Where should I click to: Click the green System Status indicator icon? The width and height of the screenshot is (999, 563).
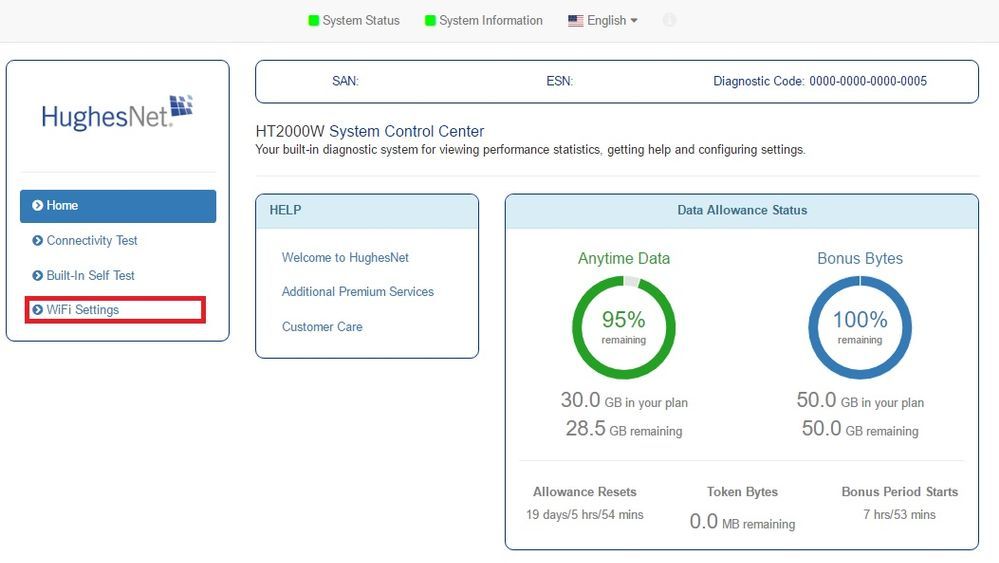[x=313, y=20]
